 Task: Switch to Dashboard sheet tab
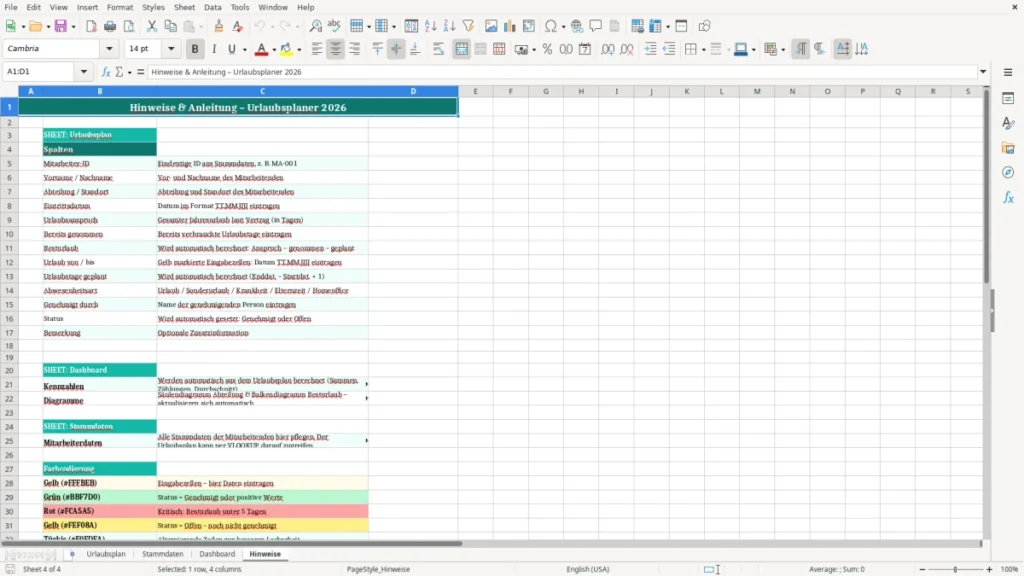click(217, 554)
